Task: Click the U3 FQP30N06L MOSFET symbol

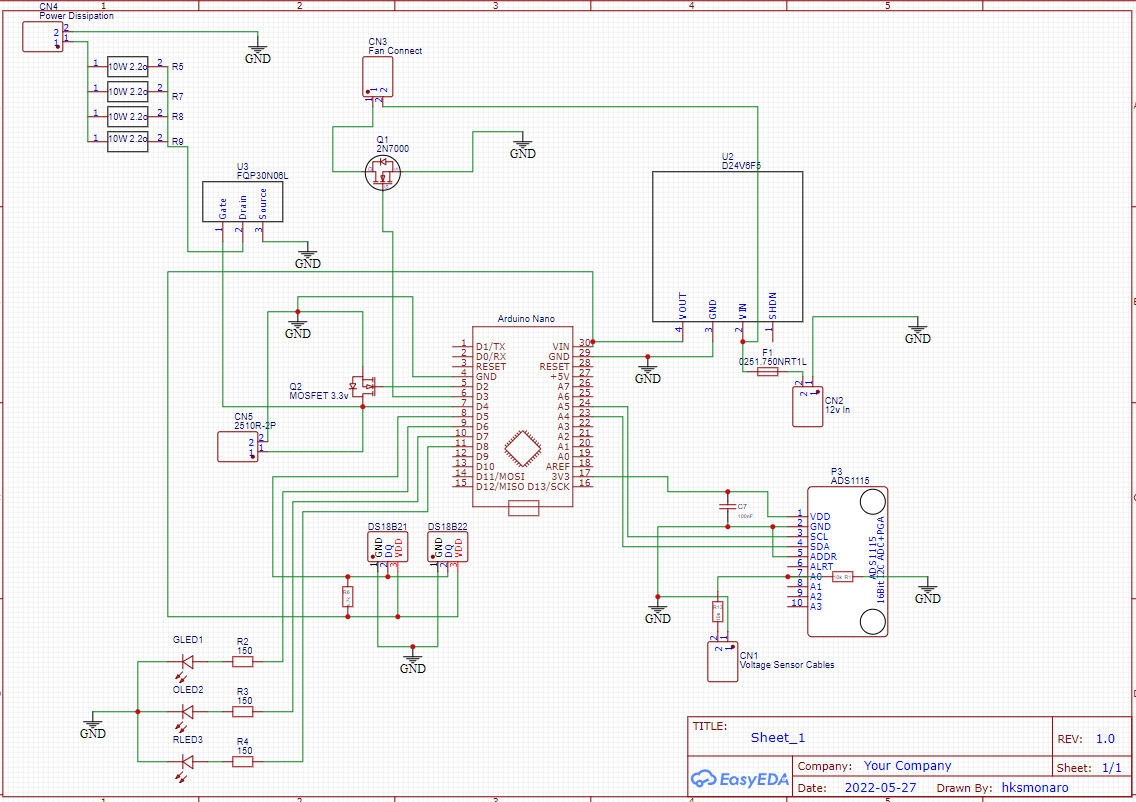Action: point(243,201)
